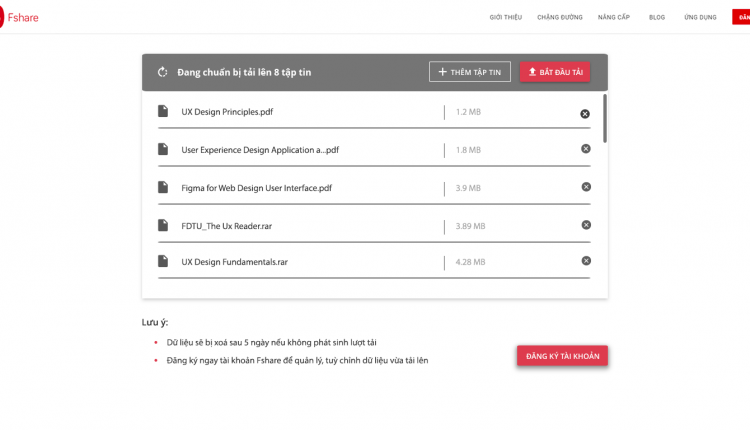Viewport: 750px width, 430px height.
Task: Click the Lưu ý note heading
Action: 154,322
